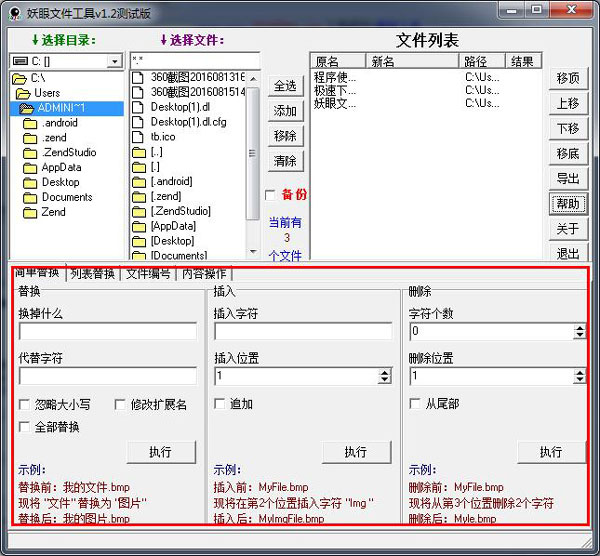Click the 插入字符 input field
This screenshot has height=556, width=600.
click(x=303, y=331)
